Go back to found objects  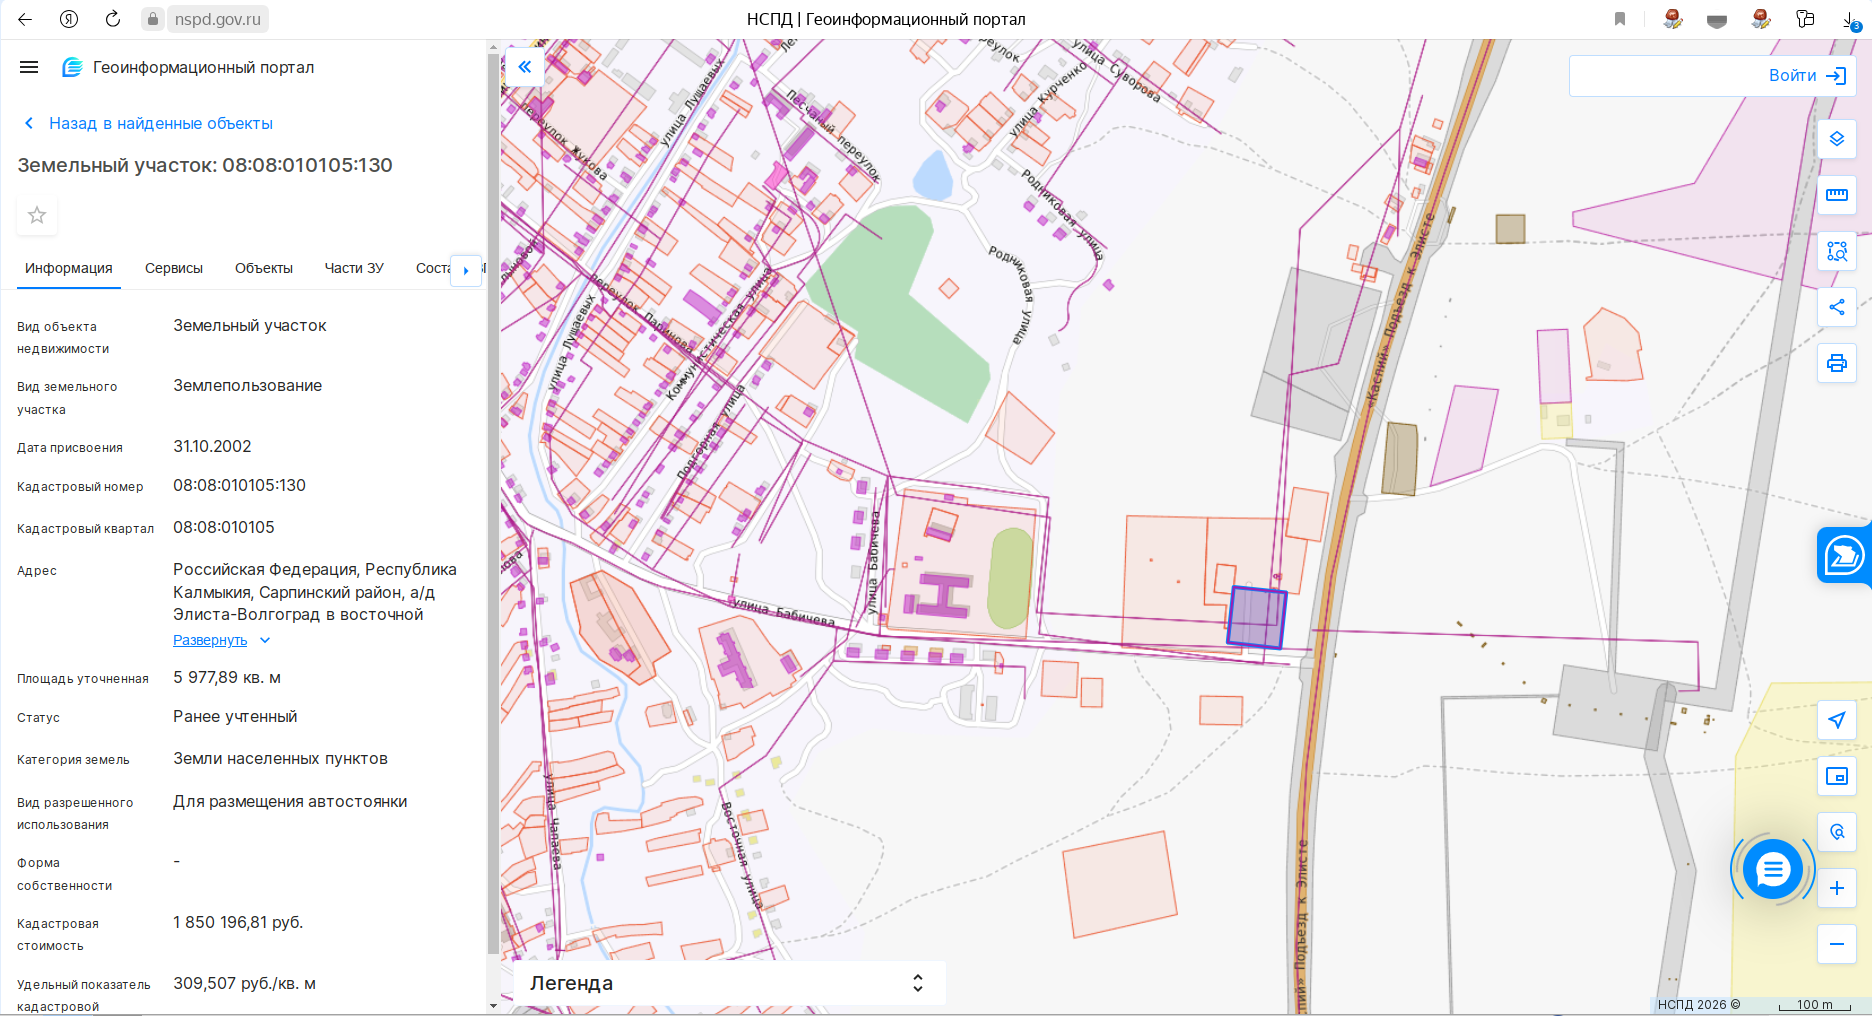[147, 123]
